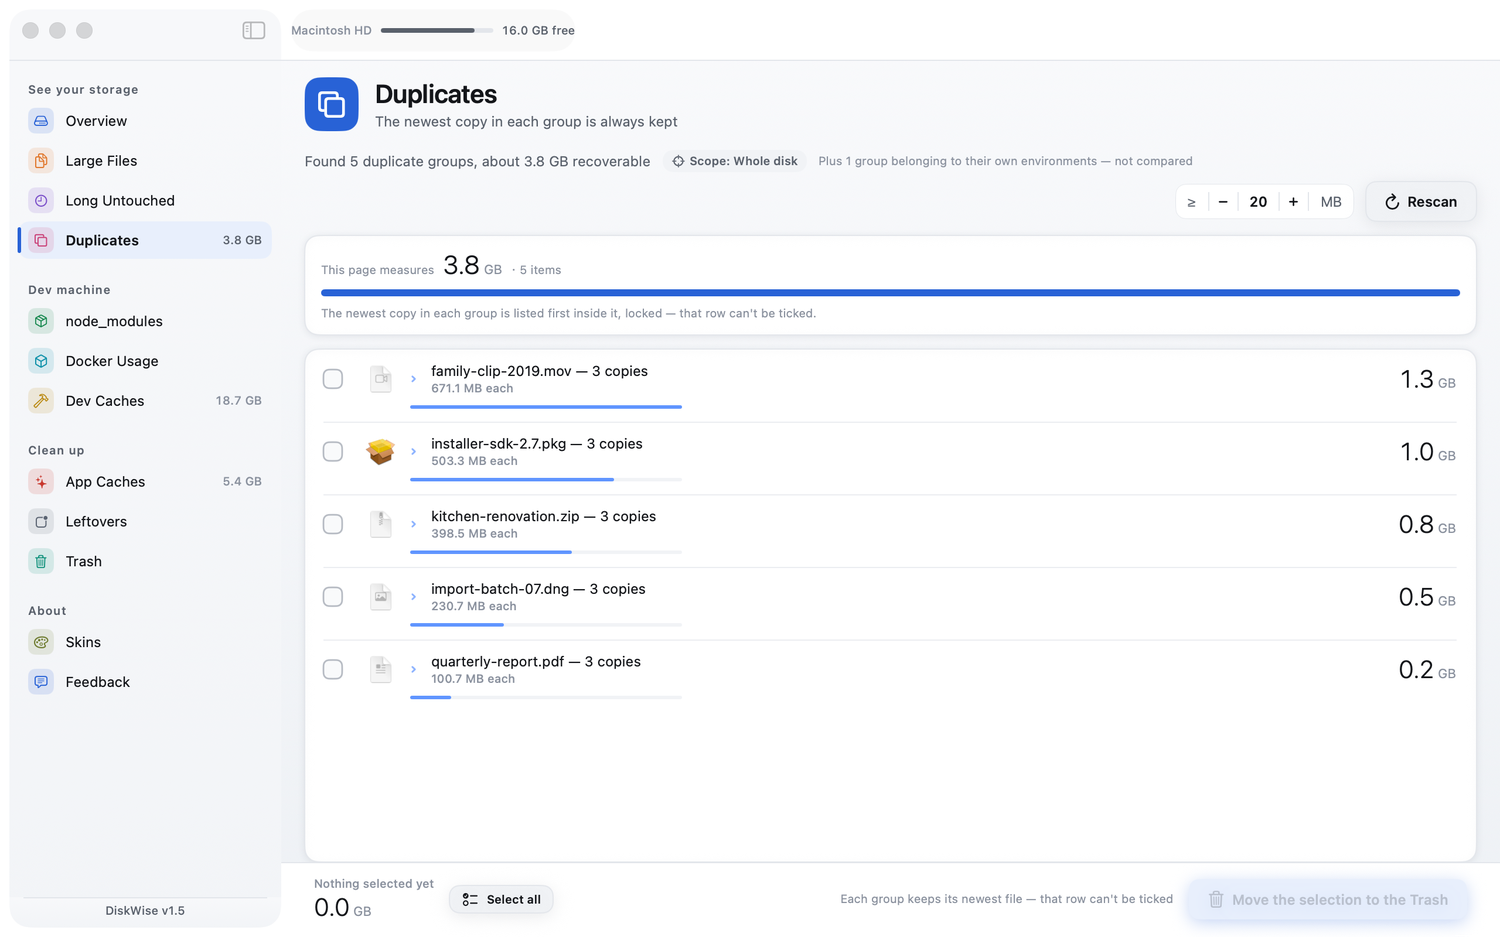
Task: Click the blue Duplicates header icon
Action: 332,104
